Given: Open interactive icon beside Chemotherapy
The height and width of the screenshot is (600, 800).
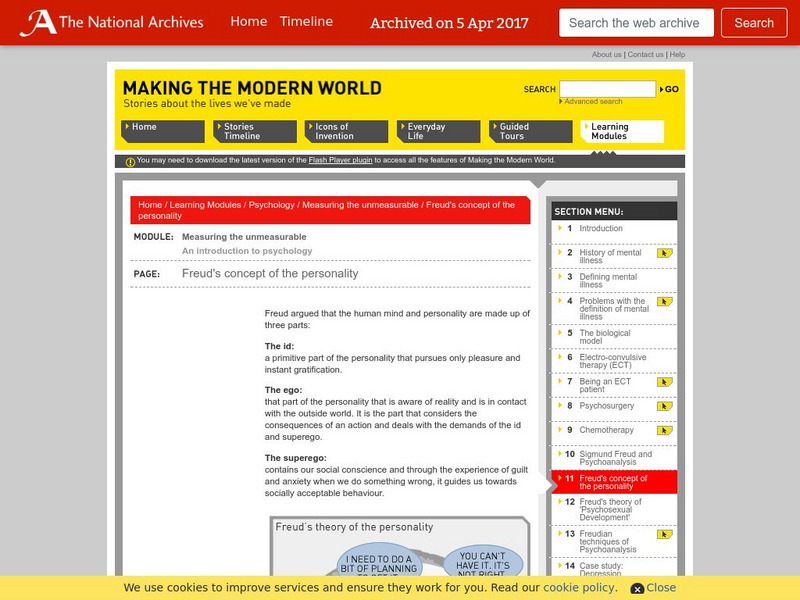Looking at the screenshot, I should 664,431.
